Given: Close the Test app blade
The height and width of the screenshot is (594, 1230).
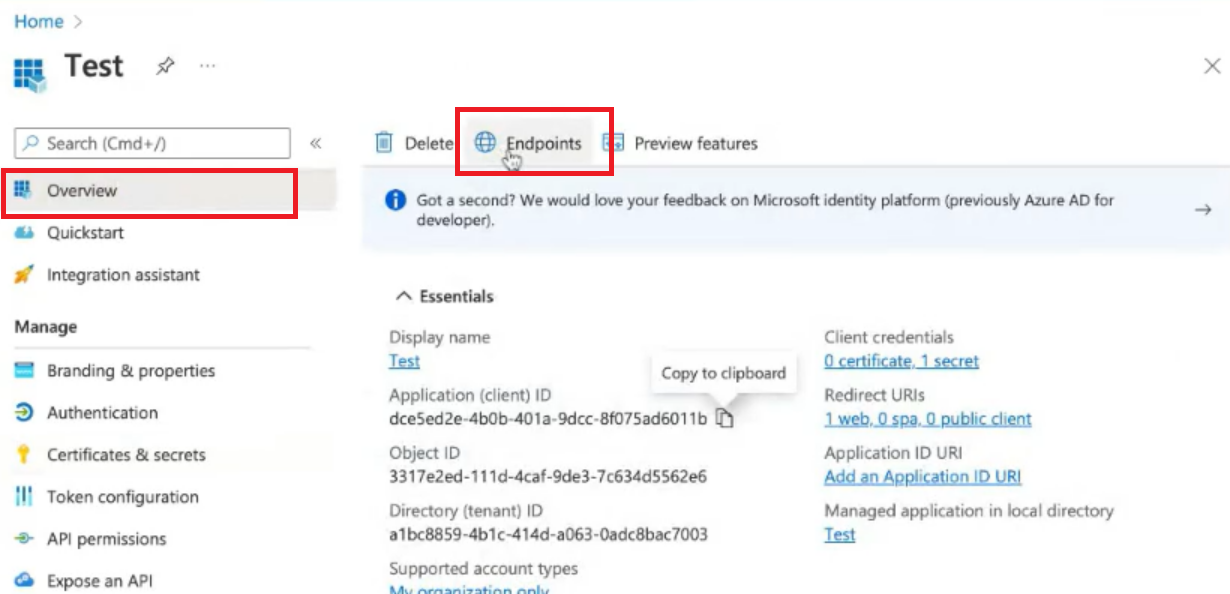Looking at the screenshot, I should click(x=1212, y=66).
